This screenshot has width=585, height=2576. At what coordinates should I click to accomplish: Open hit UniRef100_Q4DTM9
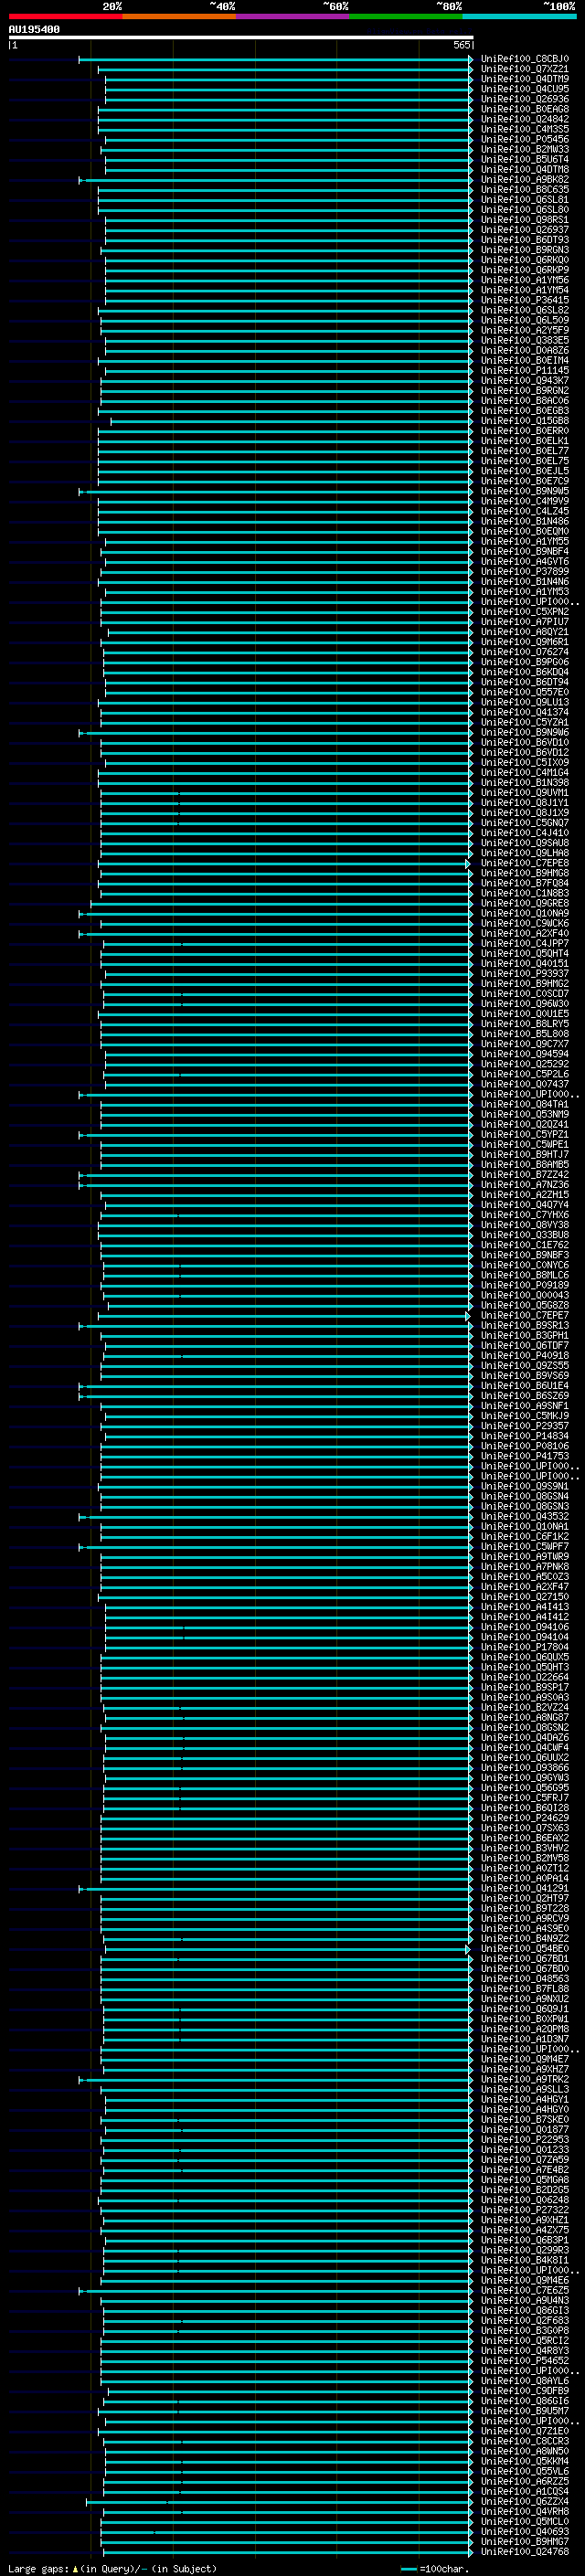[525, 79]
